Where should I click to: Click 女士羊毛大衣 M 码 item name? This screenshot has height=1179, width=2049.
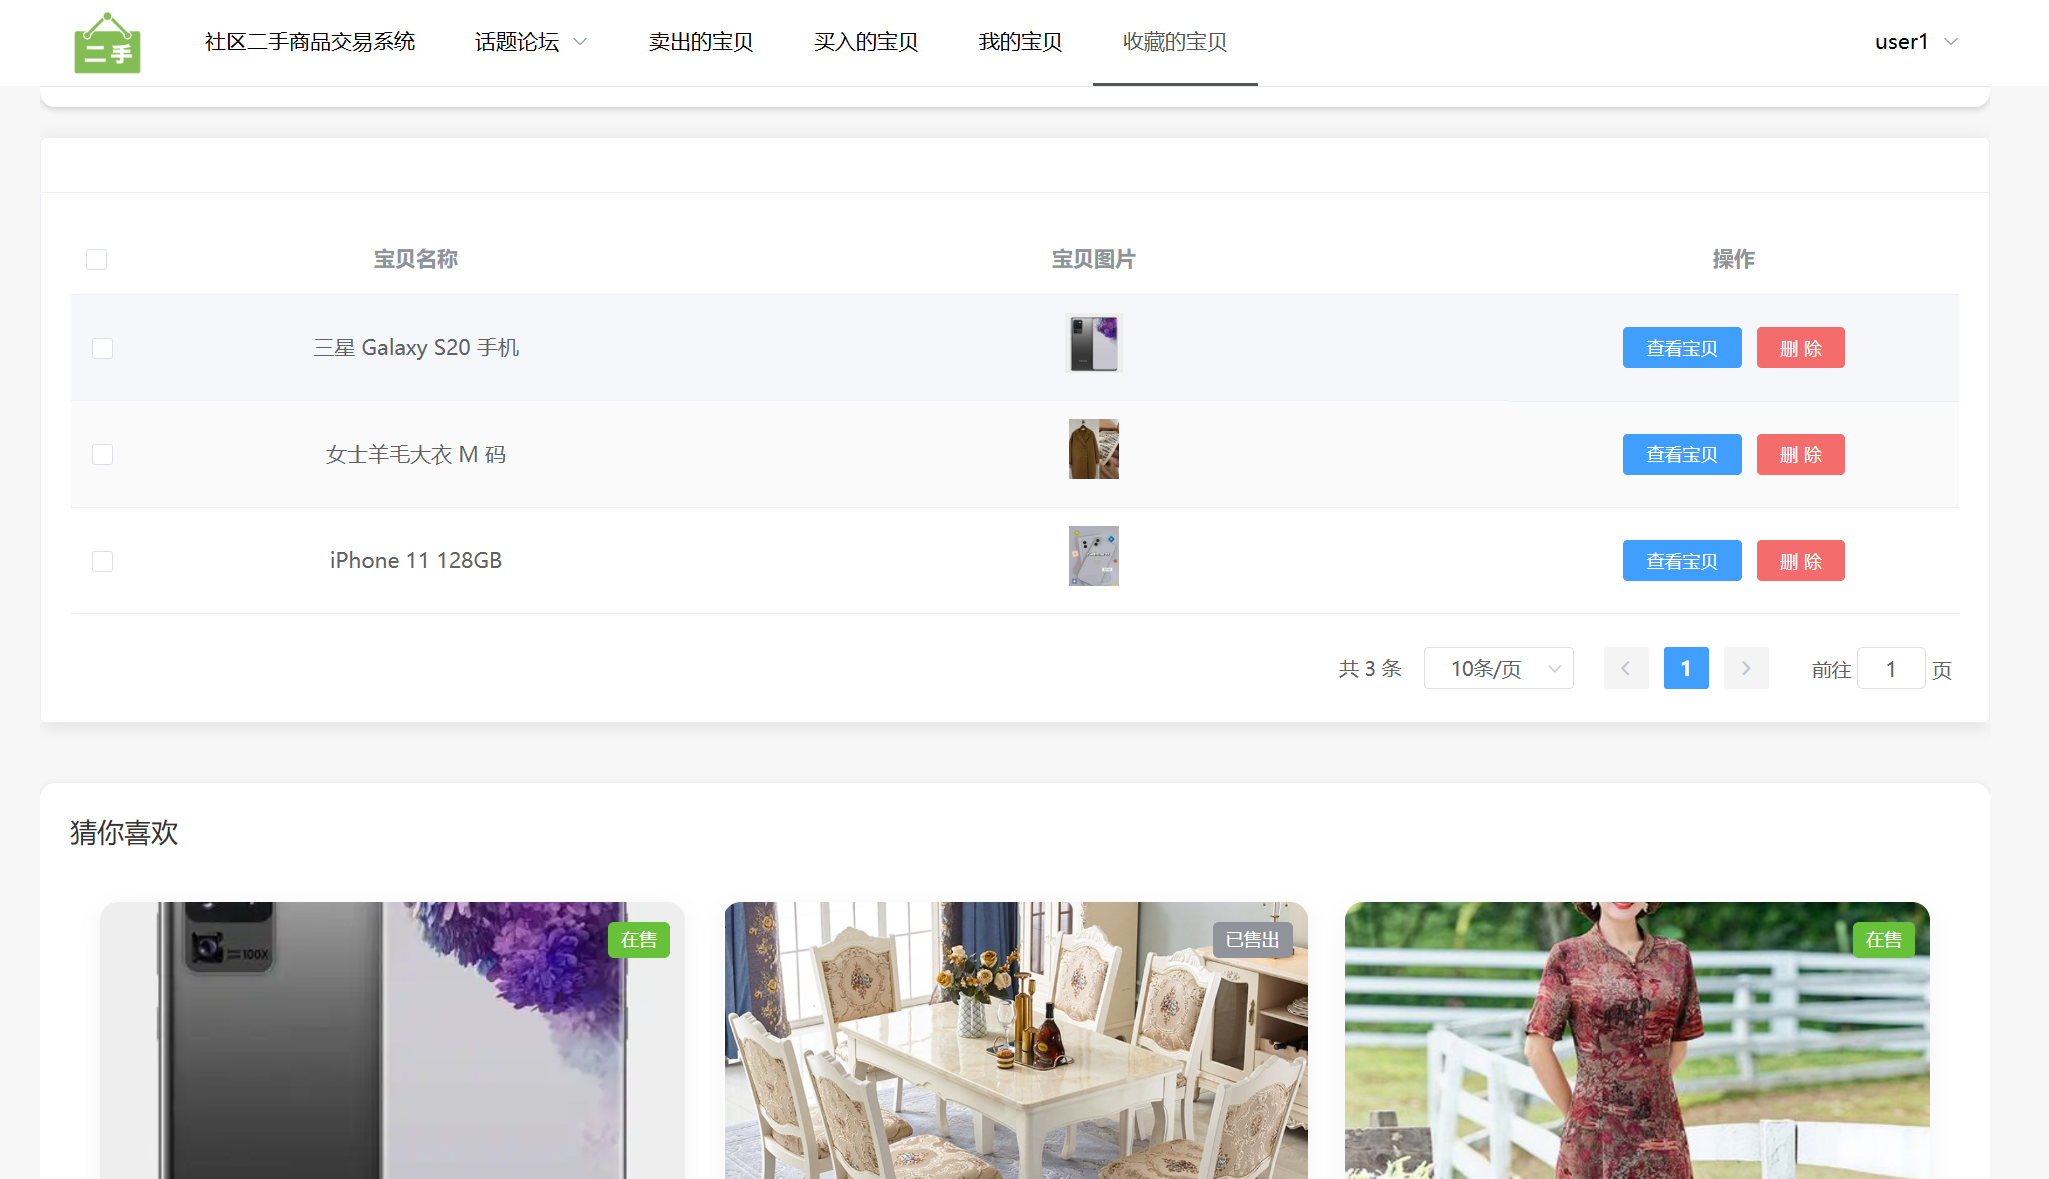click(x=416, y=455)
